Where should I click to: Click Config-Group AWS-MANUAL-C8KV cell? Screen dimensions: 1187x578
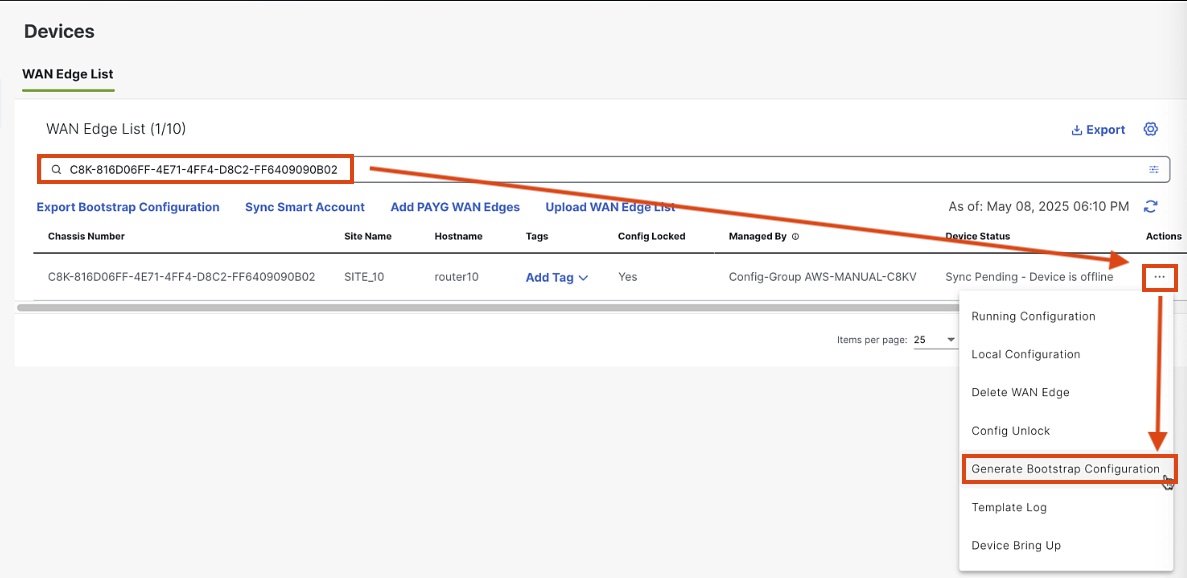822,277
